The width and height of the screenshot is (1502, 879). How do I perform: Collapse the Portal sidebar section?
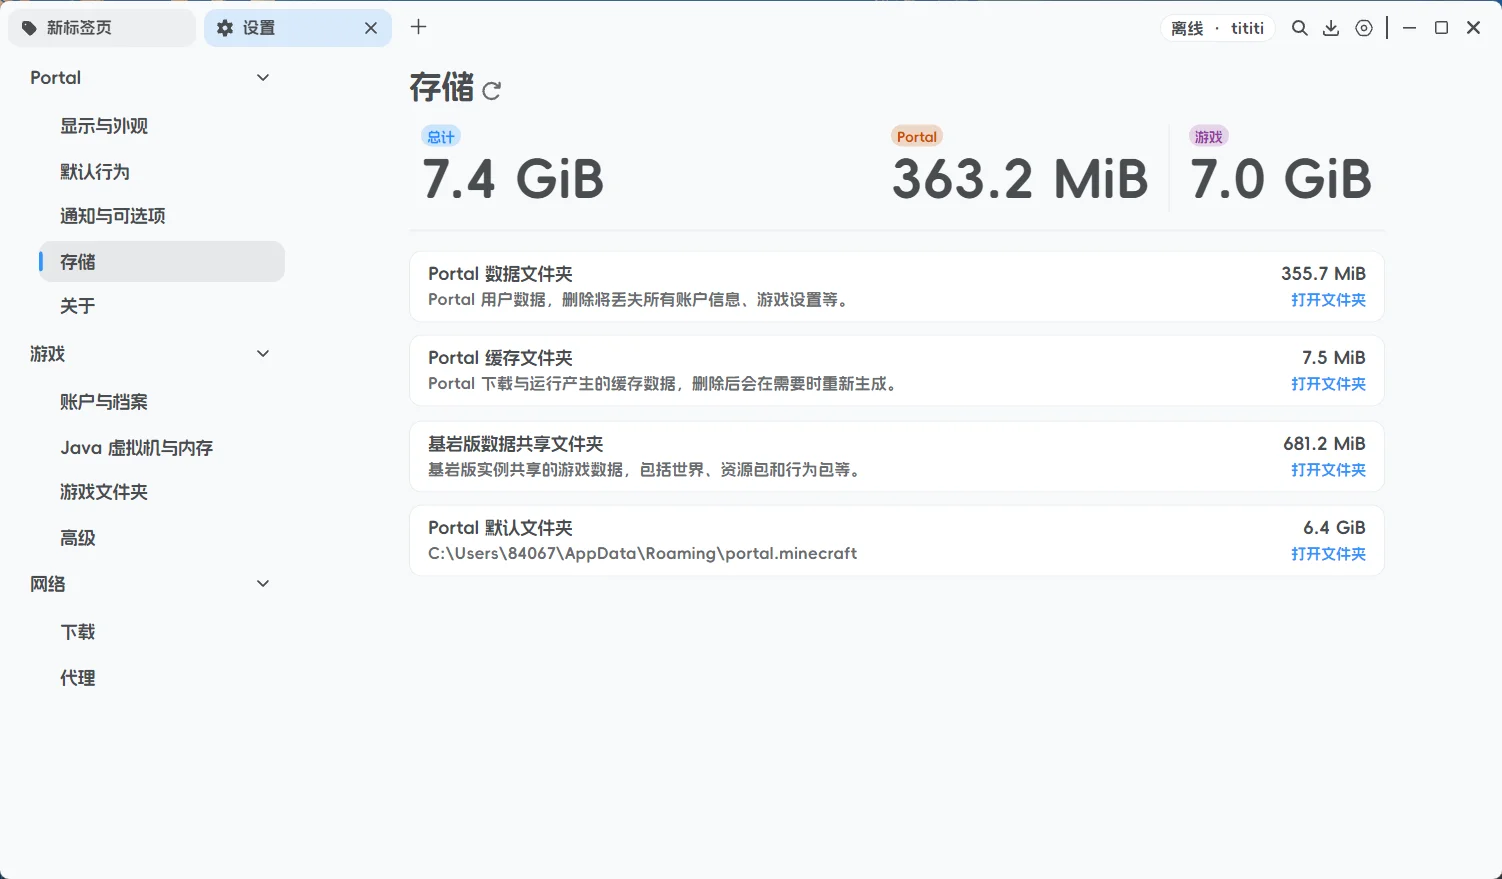point(263,78)
